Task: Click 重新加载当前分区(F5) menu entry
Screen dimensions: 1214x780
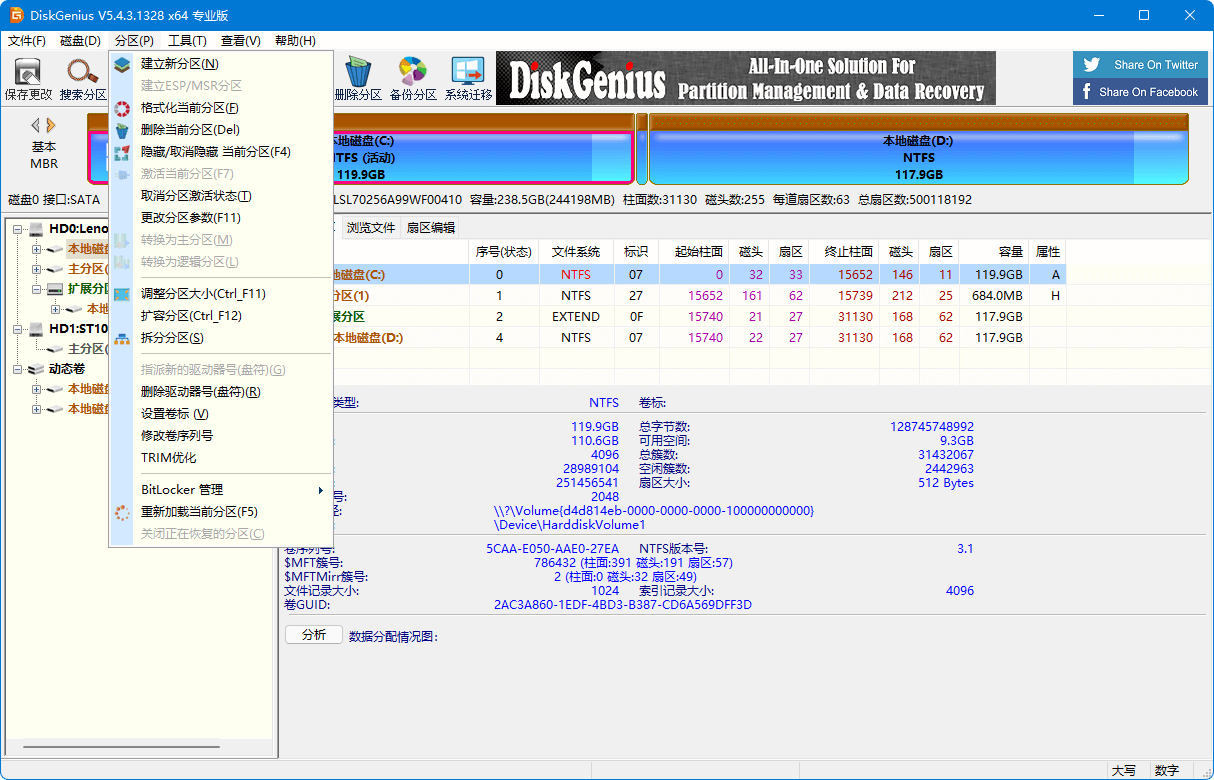Action: (x=221, y=512)
